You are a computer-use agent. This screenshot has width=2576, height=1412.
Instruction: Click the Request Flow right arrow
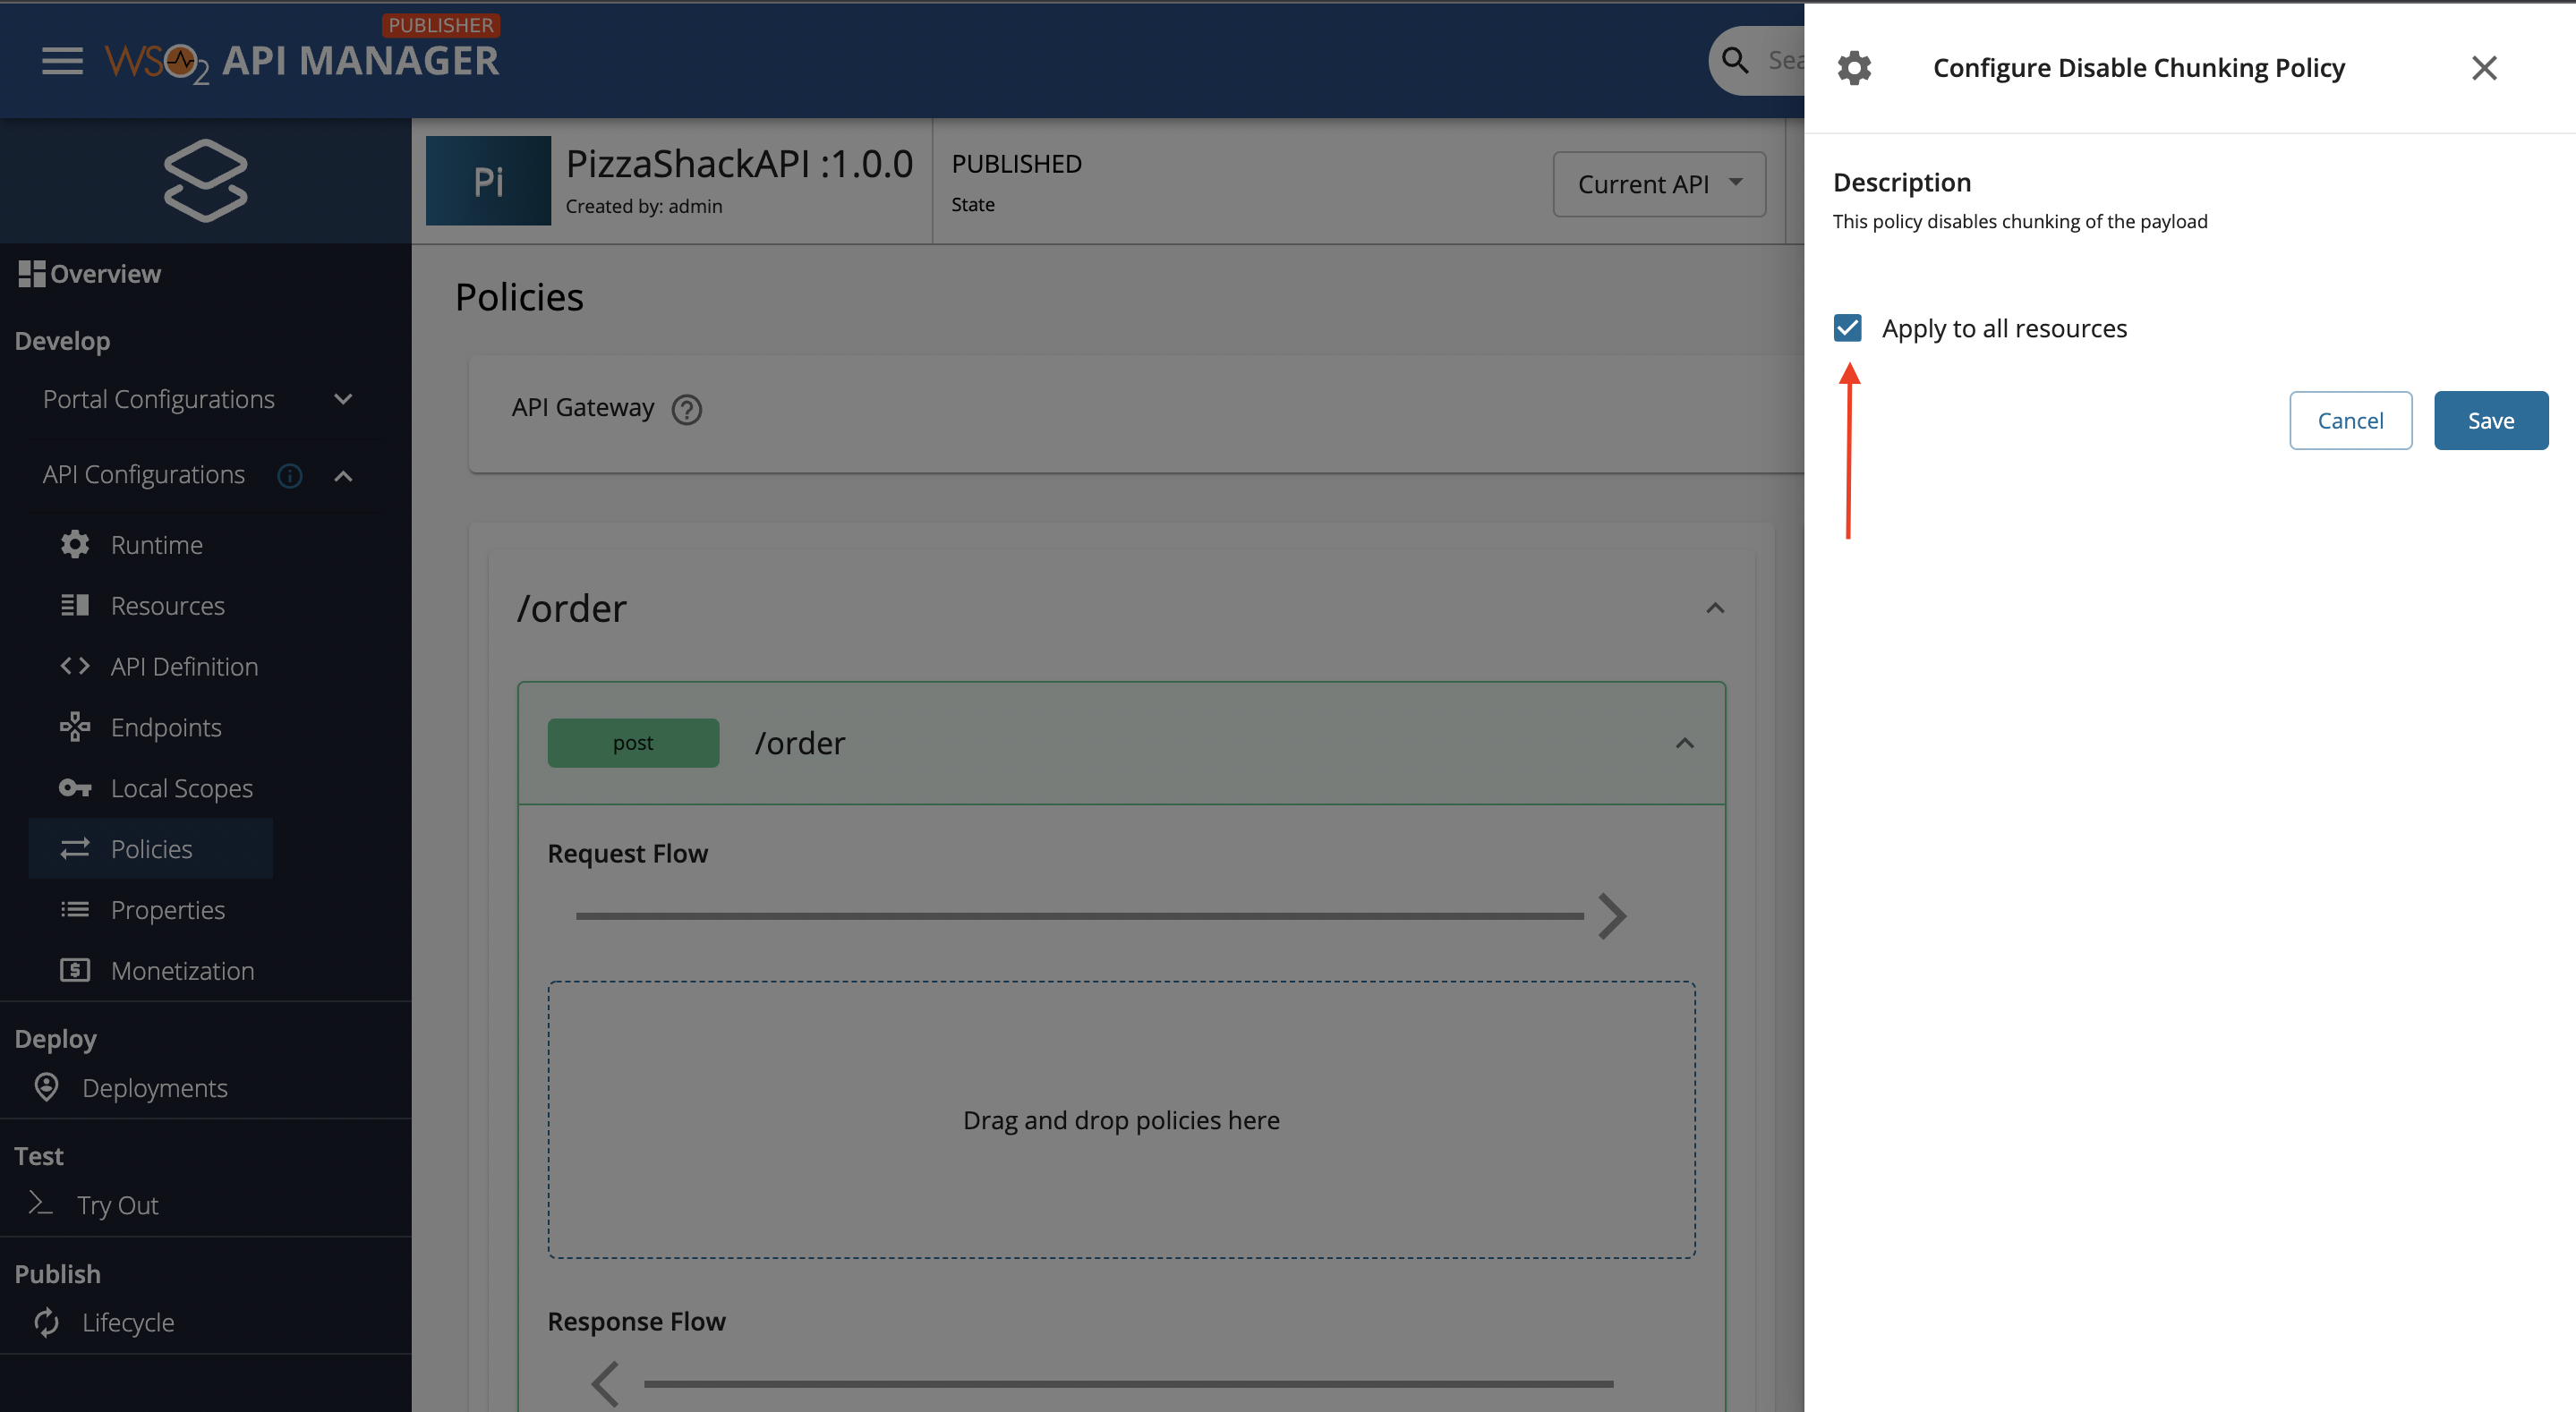pos(1611,916)
